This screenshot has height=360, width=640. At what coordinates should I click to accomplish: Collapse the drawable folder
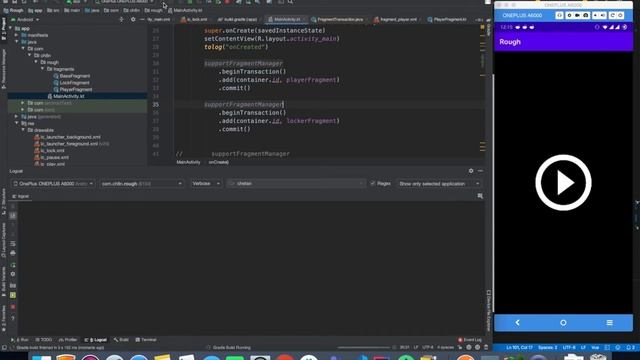[23, 130]
